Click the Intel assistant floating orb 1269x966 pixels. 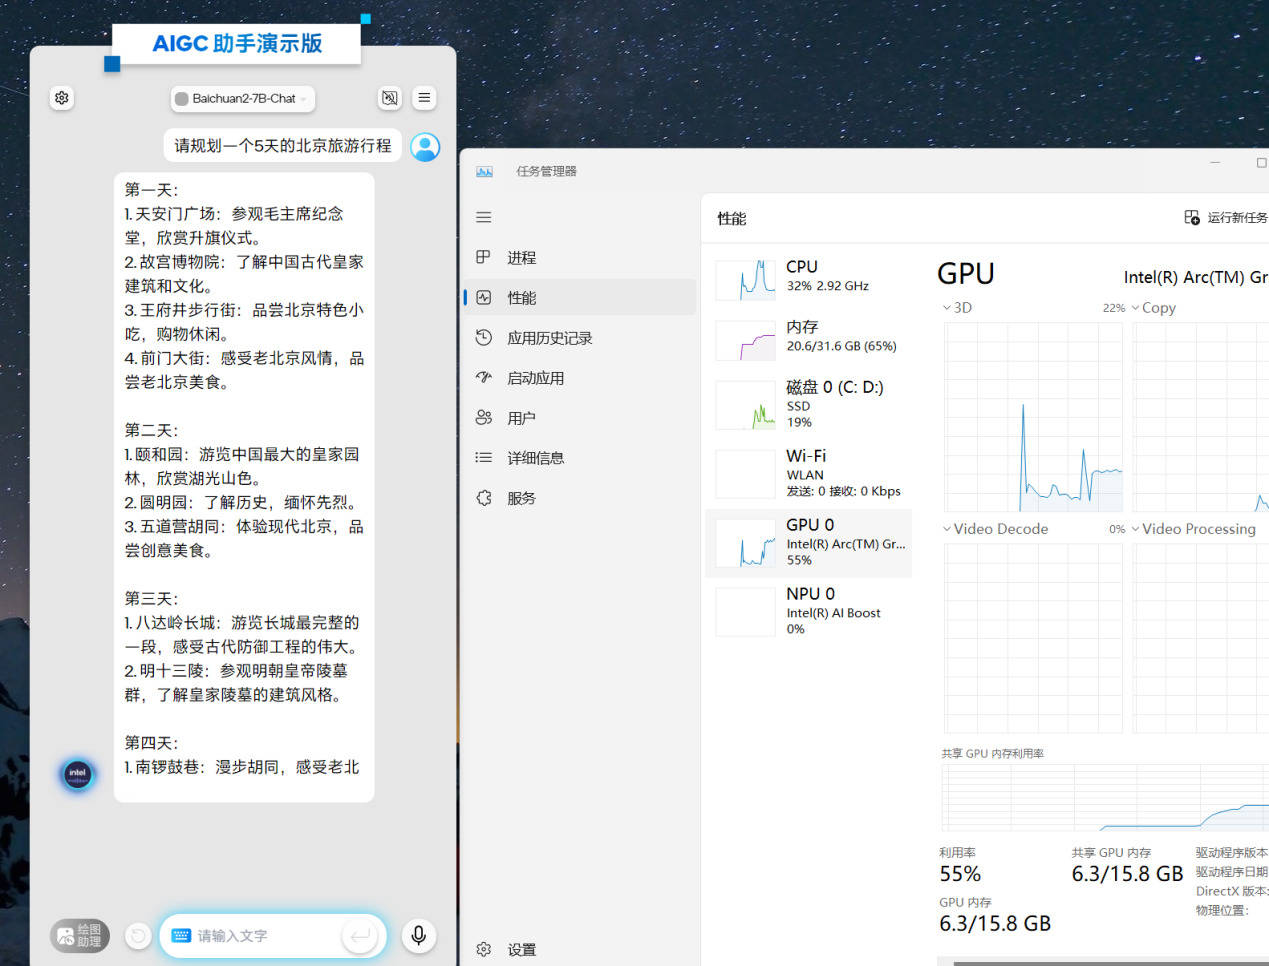coord(77,773)
